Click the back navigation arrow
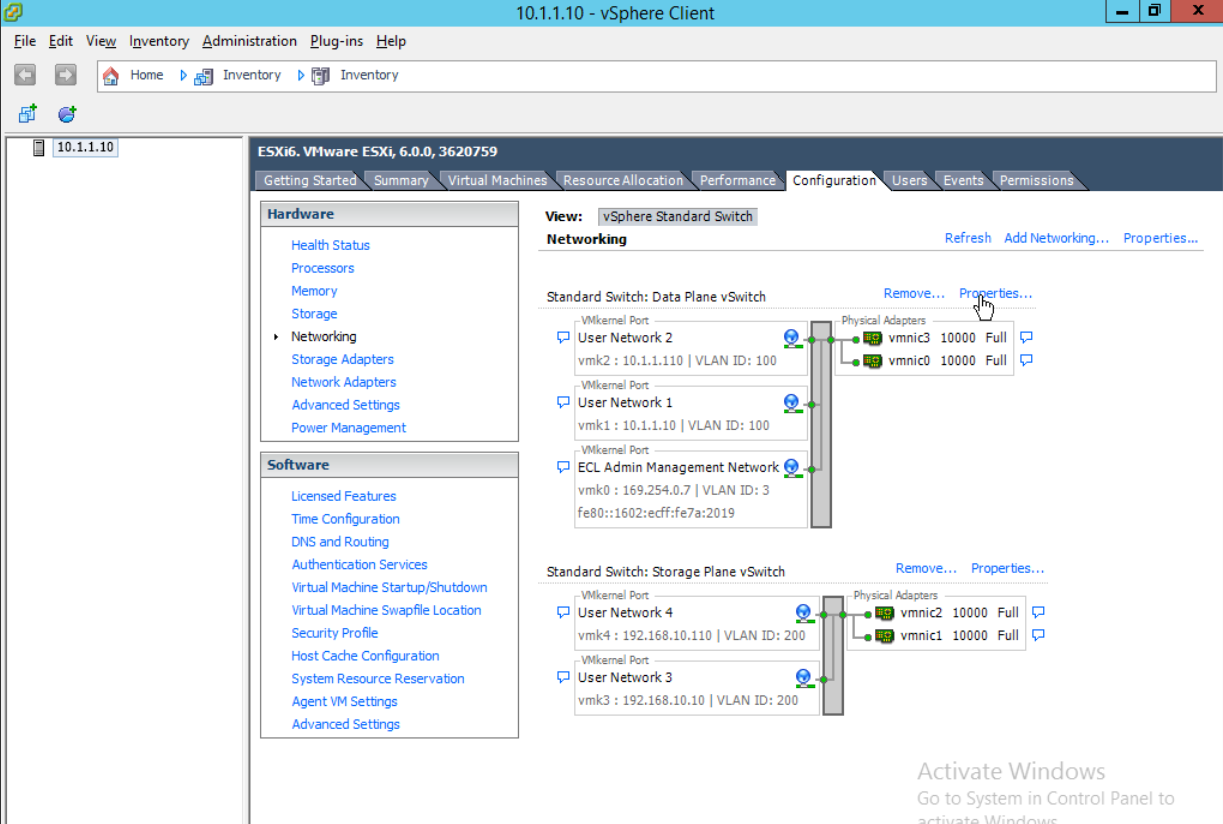 coord(24,75)
